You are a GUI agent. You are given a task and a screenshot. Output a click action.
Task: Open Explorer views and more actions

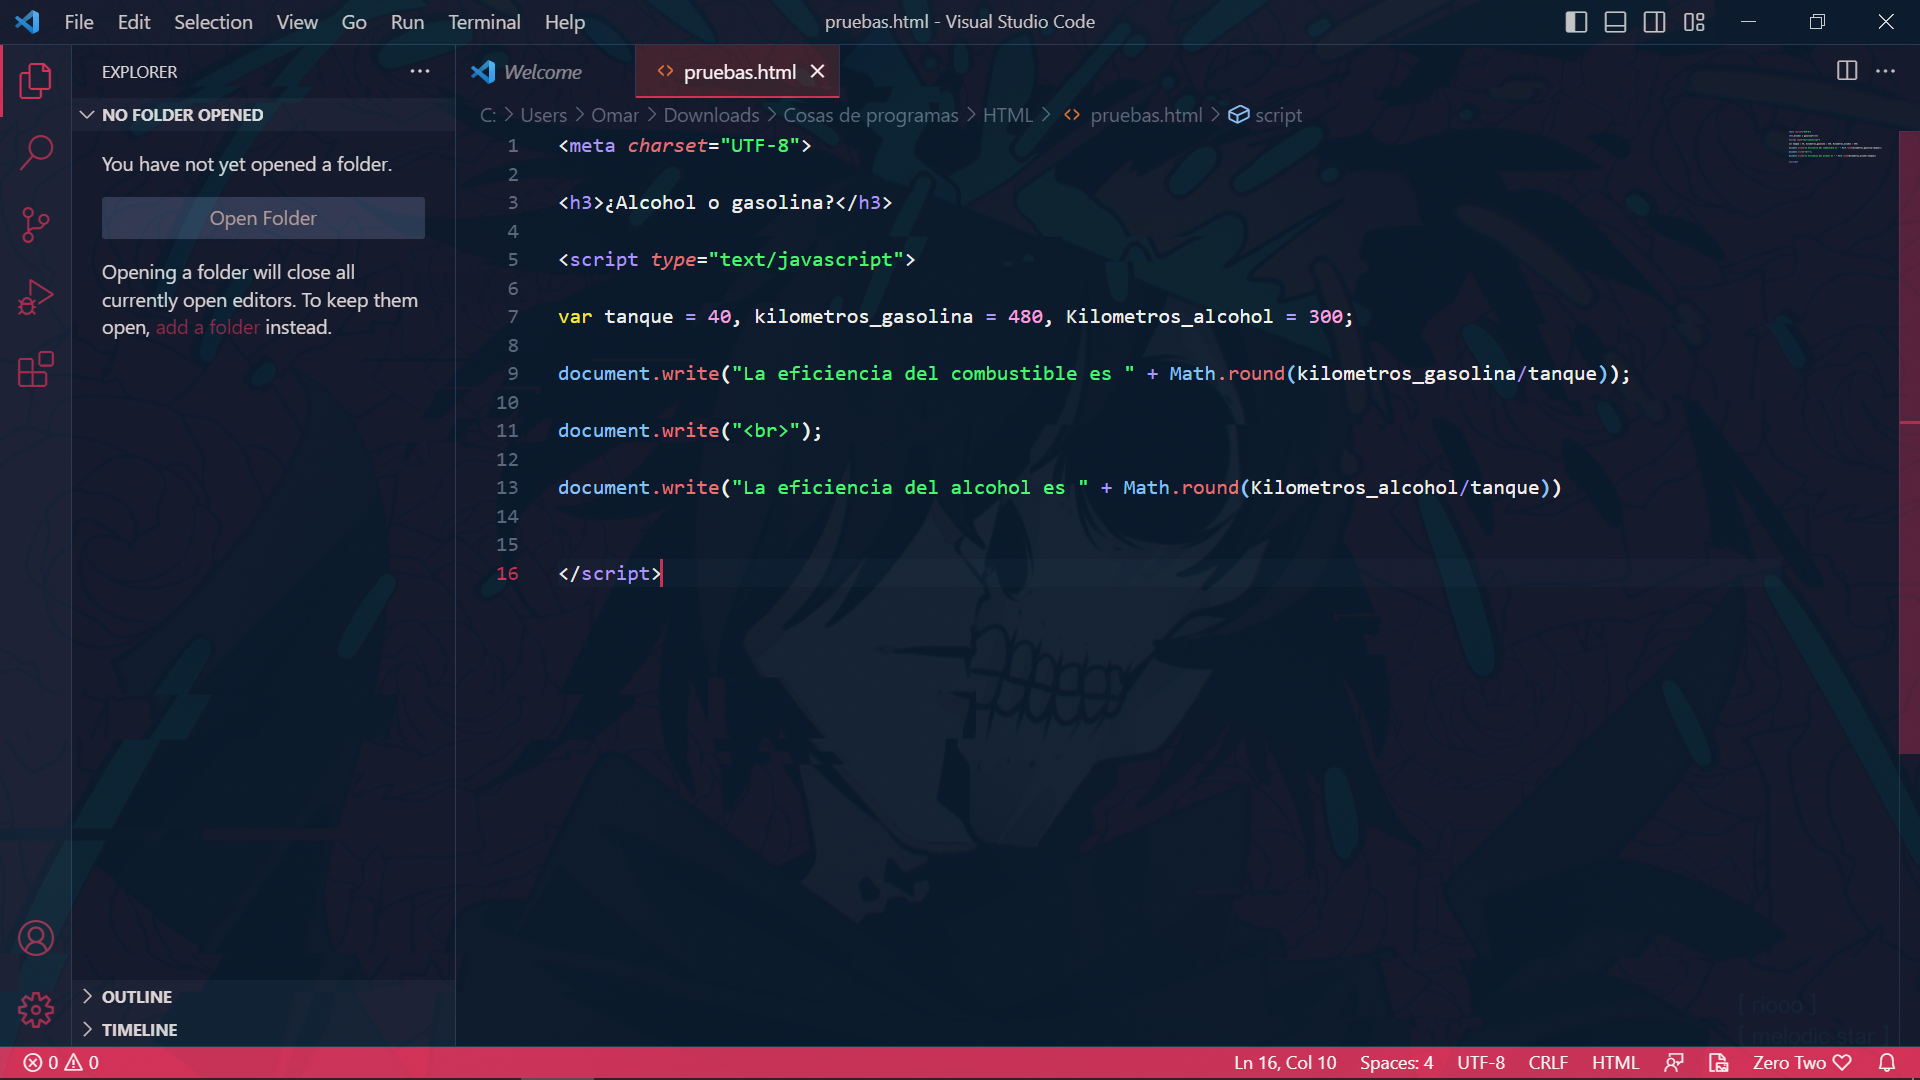click(420, 71)
